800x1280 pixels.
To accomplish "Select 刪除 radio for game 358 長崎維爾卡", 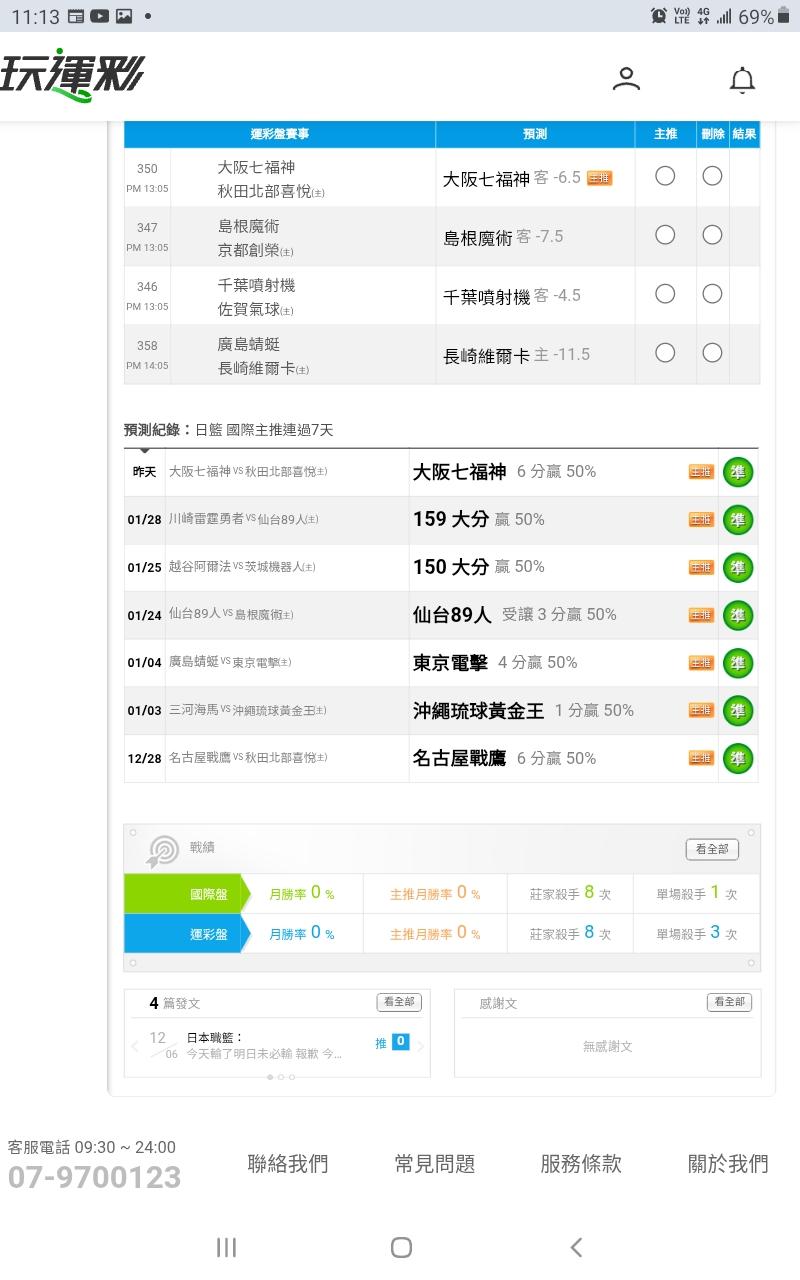I will 712,353.
